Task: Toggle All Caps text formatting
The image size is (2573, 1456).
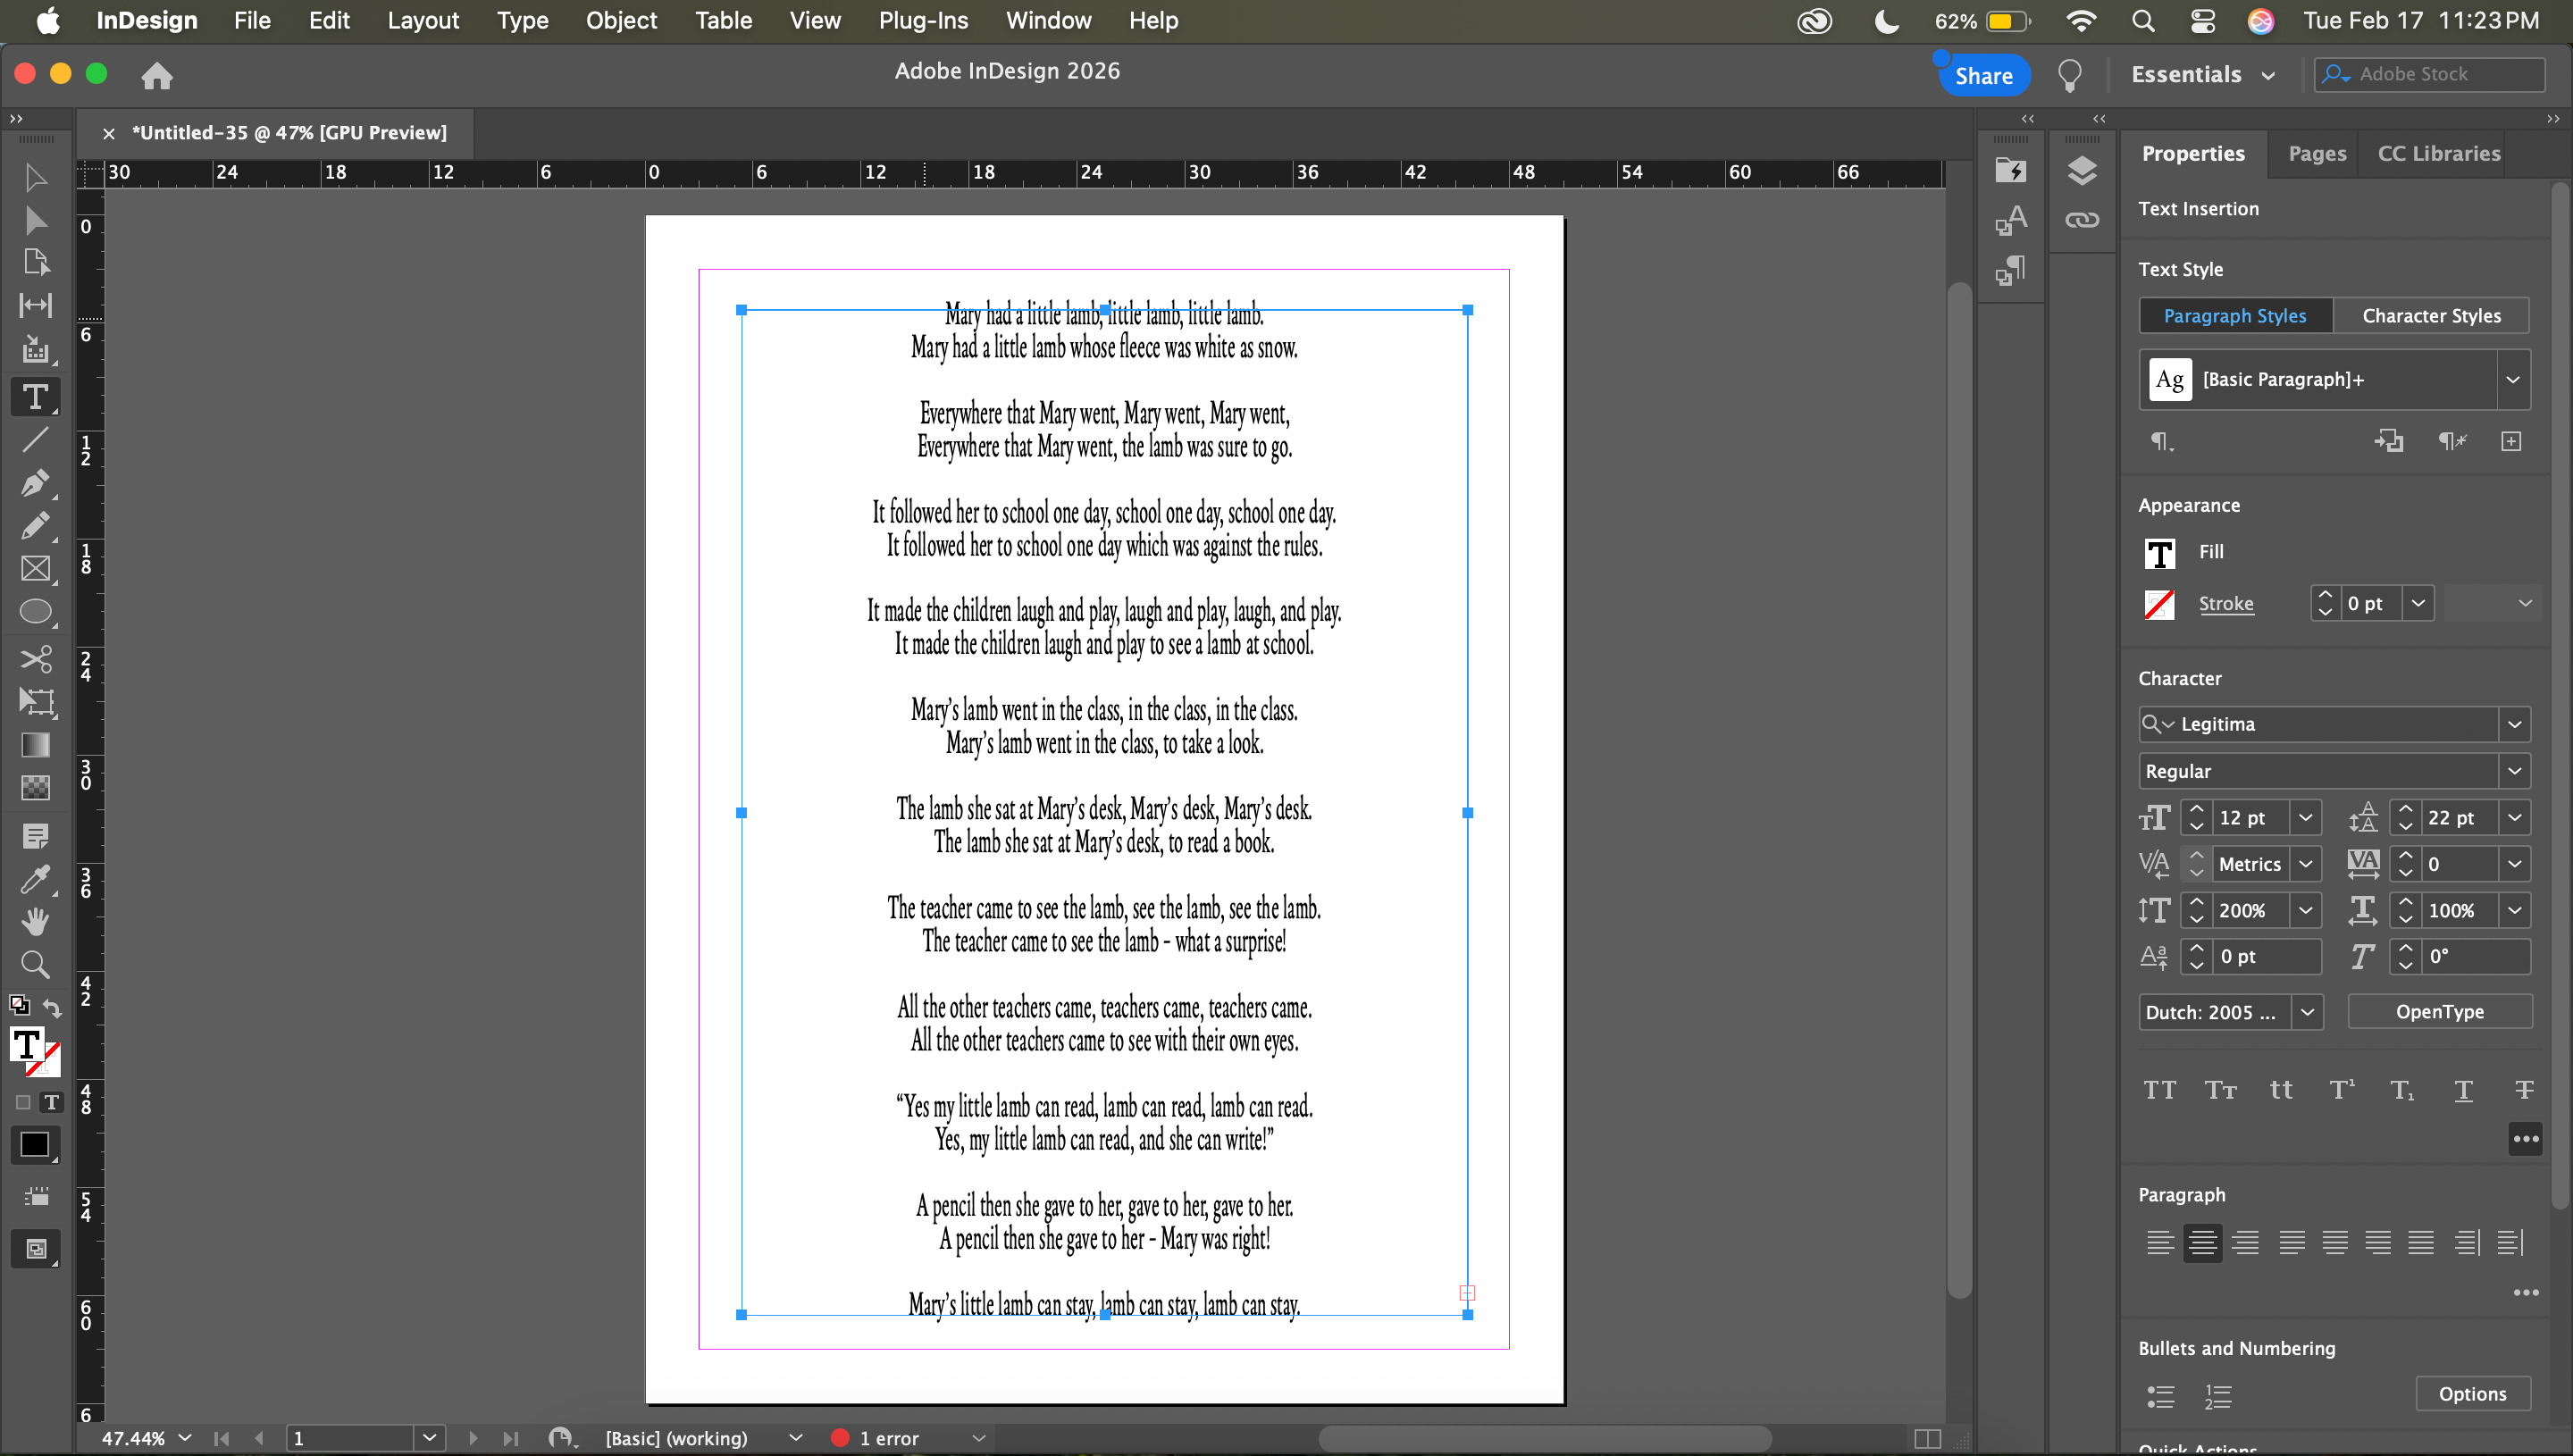Action: click(2159, 1090)
